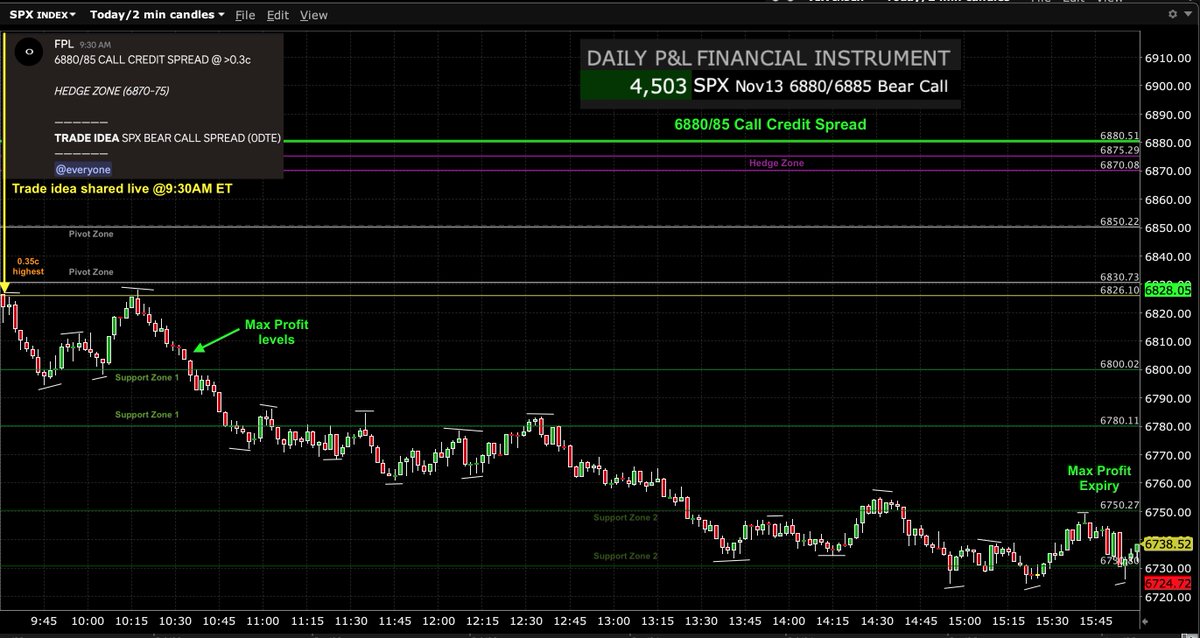
Task: Click the 0.35c highest orange annotation
Action: click(29, 265)
